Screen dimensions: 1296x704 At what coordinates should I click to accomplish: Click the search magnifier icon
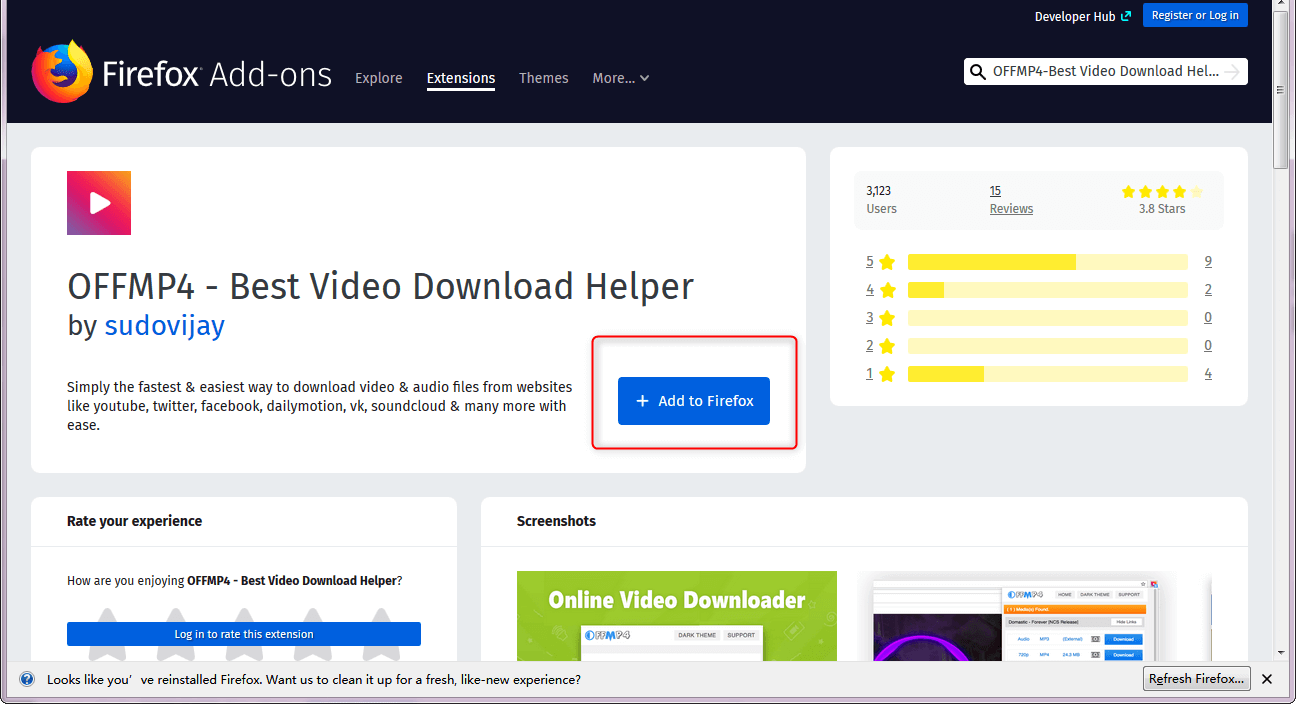(978, 72)
